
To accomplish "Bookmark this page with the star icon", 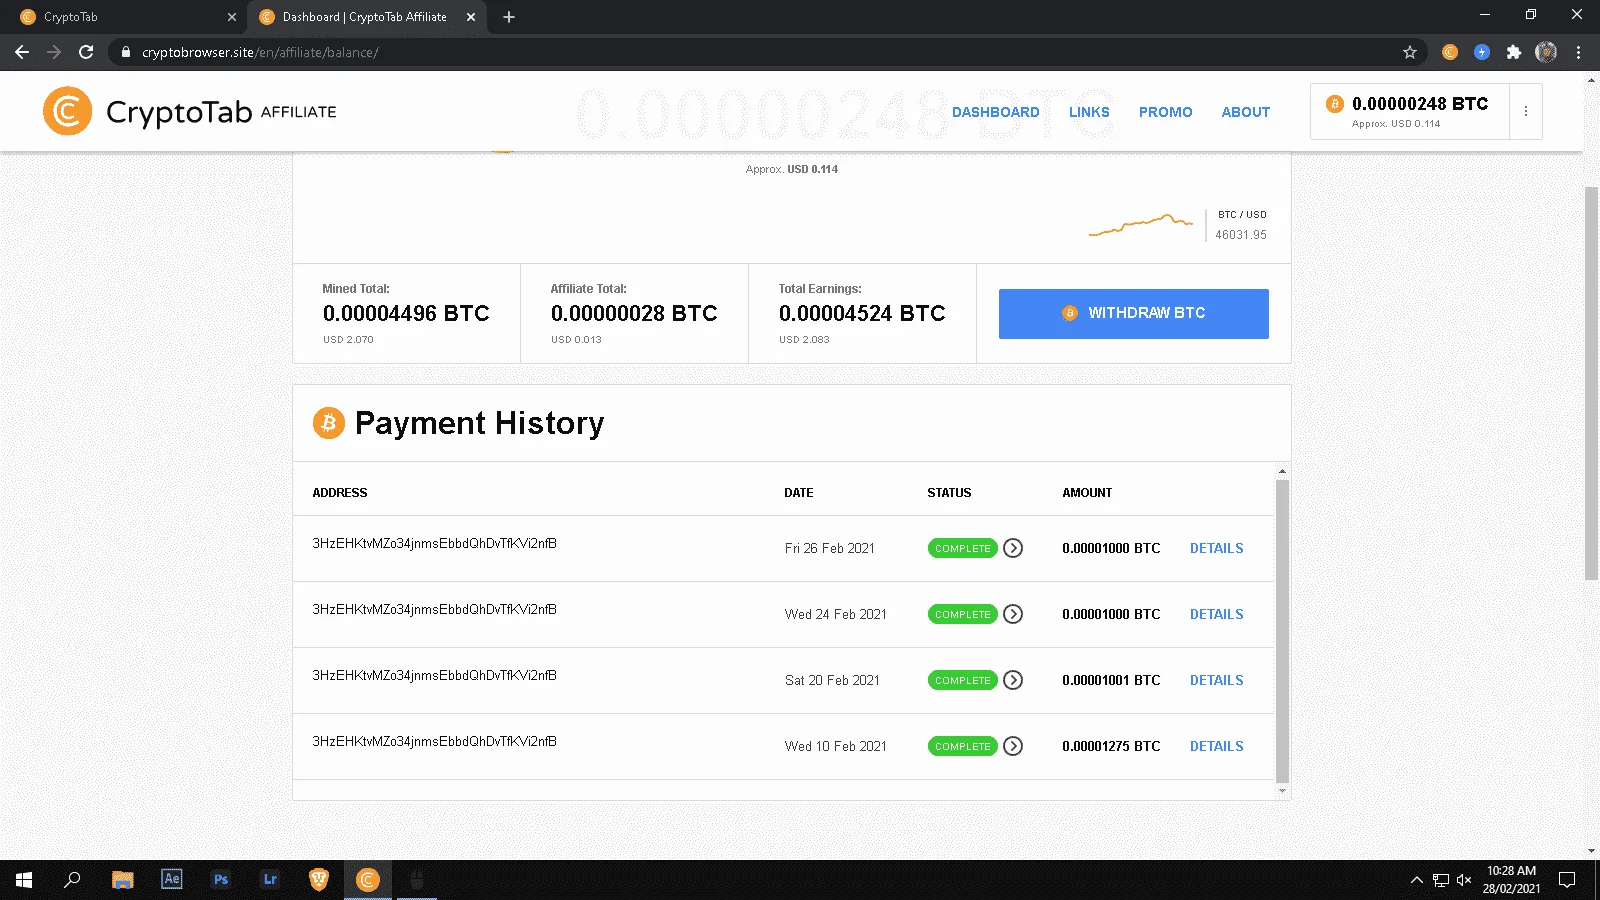I will click(x=1410, y=52).
